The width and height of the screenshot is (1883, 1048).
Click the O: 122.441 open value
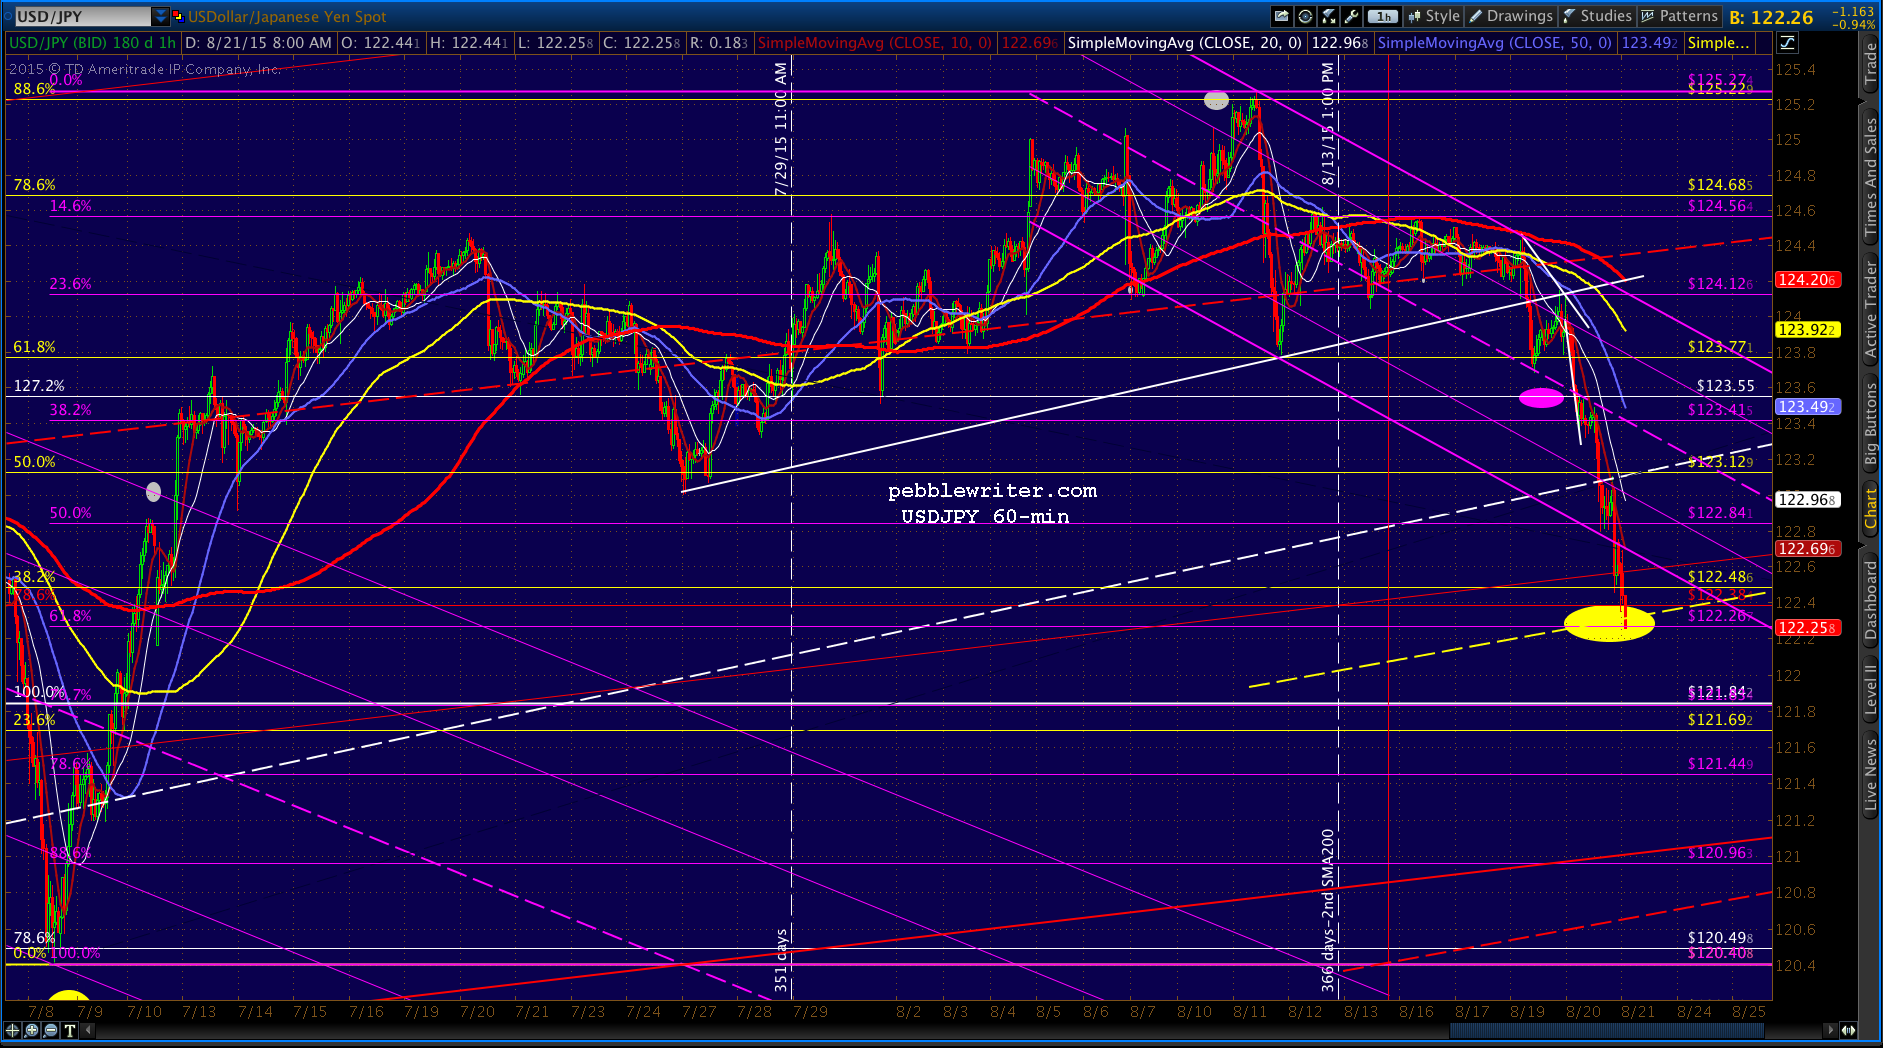(382, 42)
